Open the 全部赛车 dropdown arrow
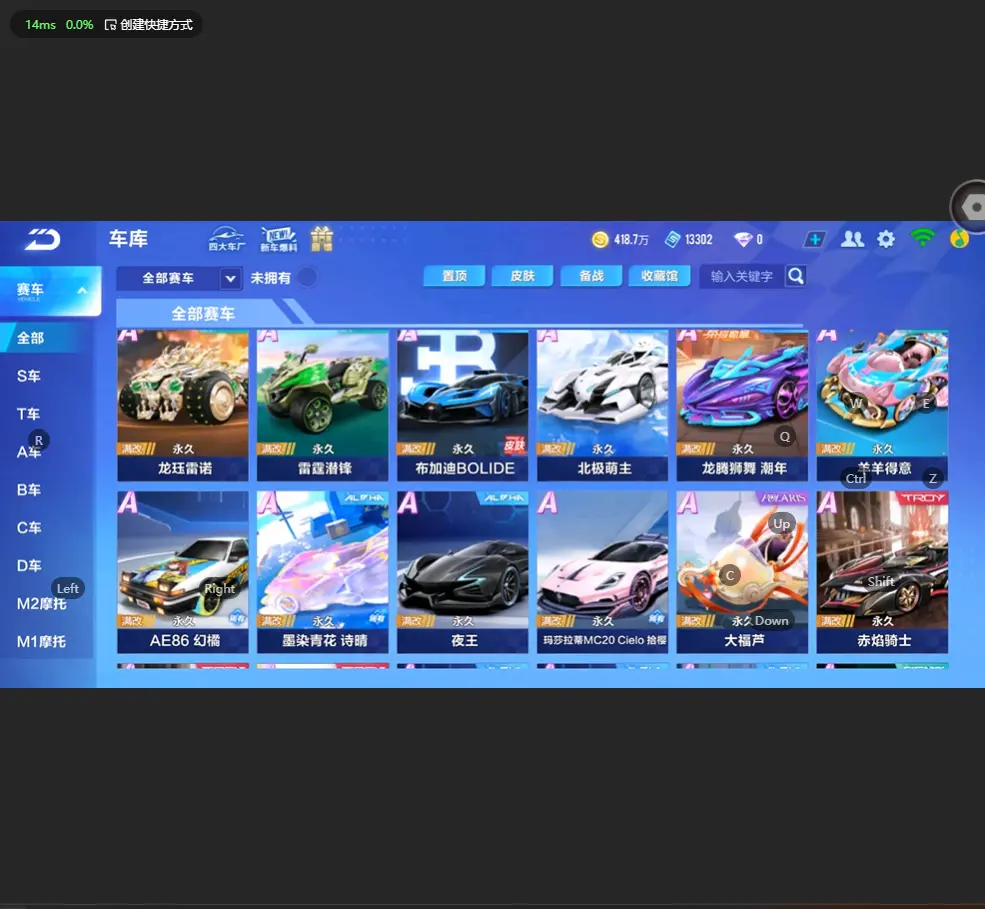The image size is (985, 909). (x=231, y=278)
